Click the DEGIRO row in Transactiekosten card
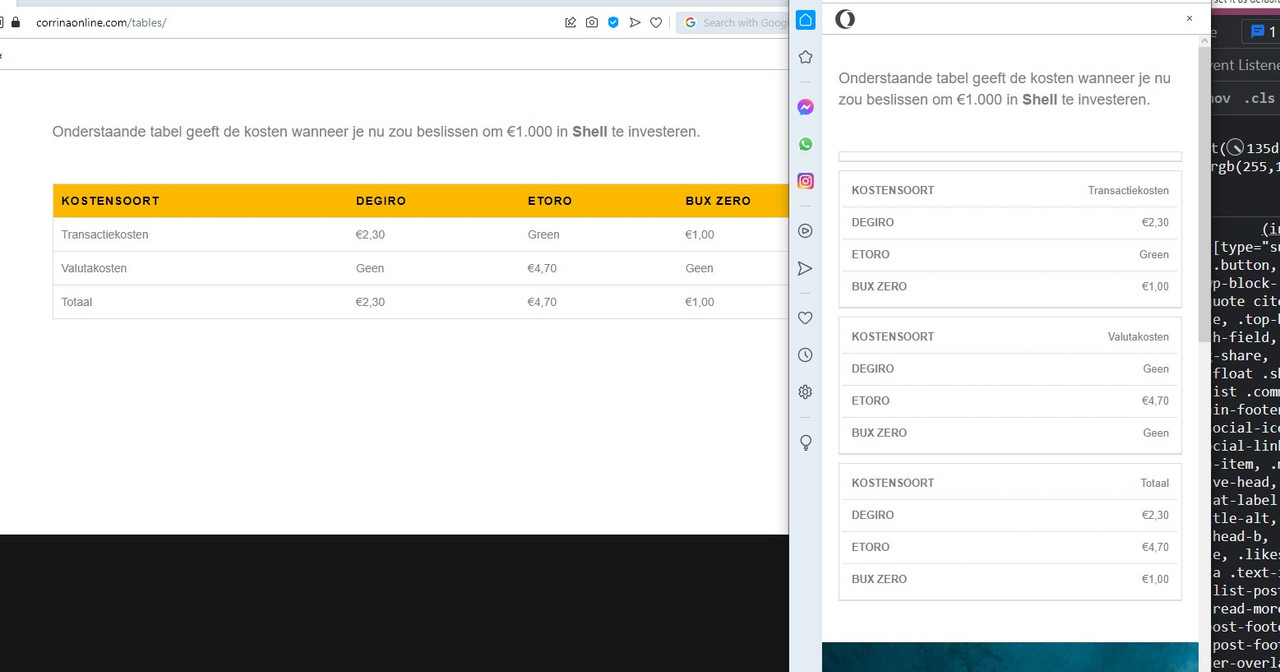Screen dimensions: 1280x672 click(x=1010, y=223)
